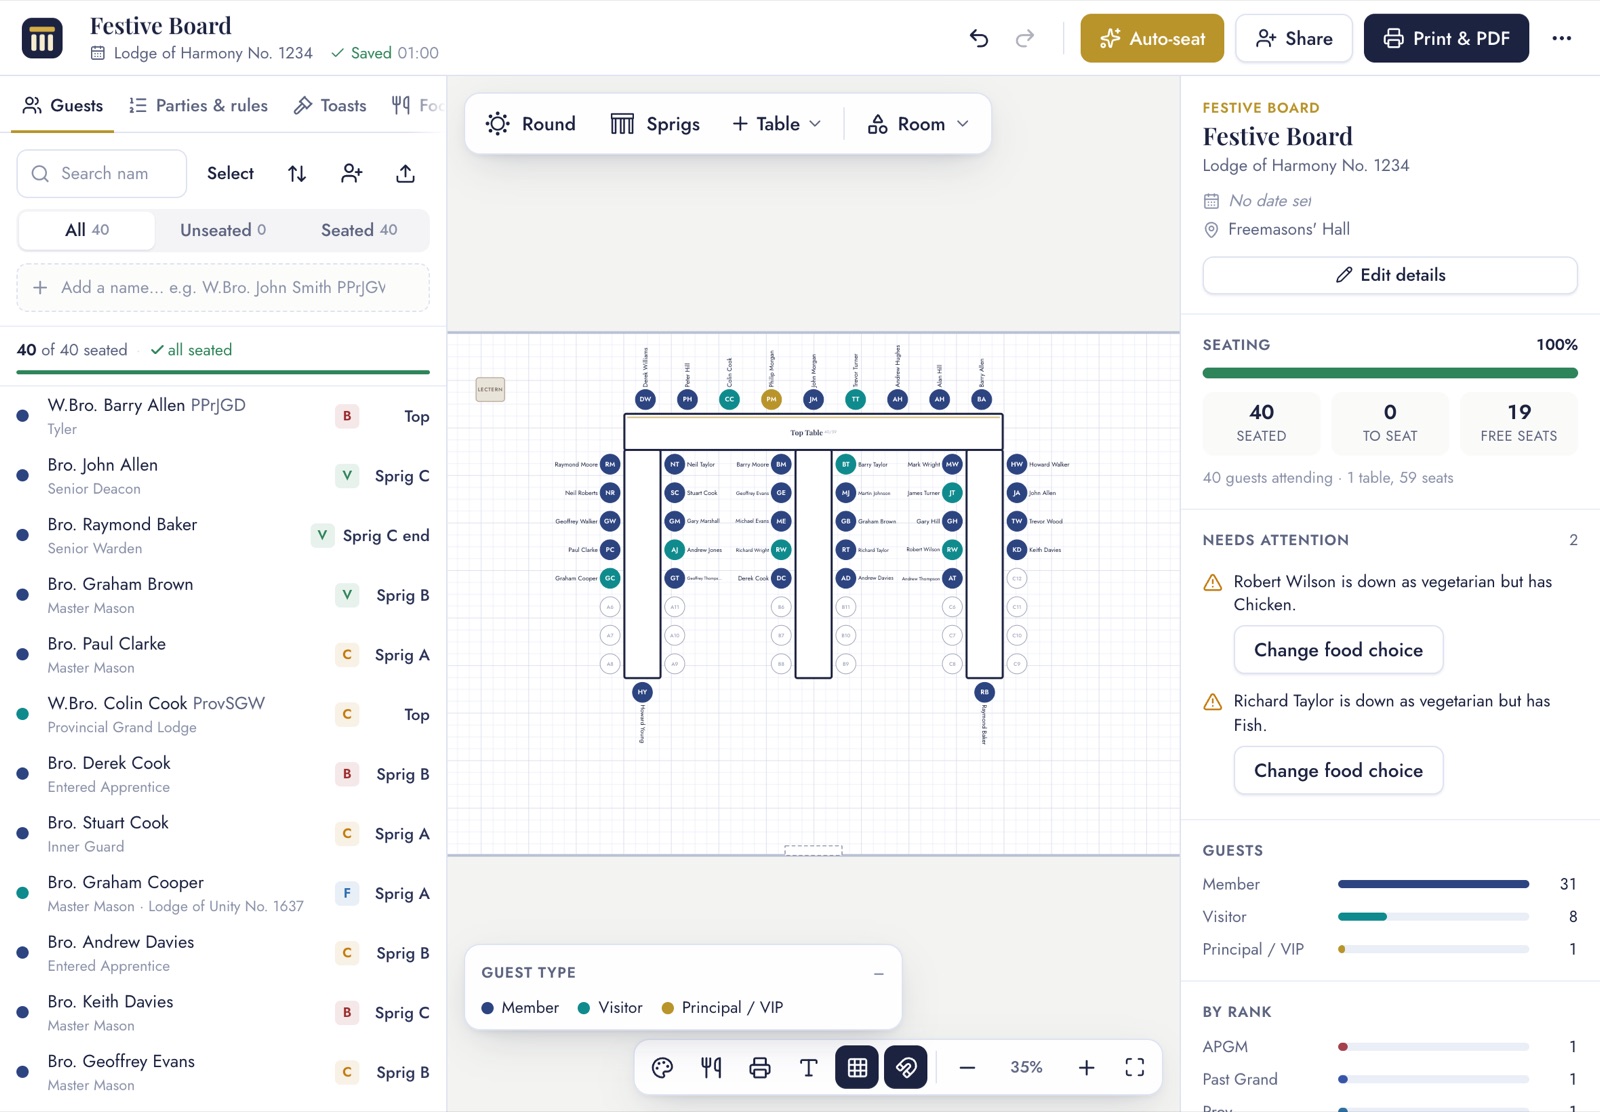Open the Room dropdown

click(x=918, y=124)
